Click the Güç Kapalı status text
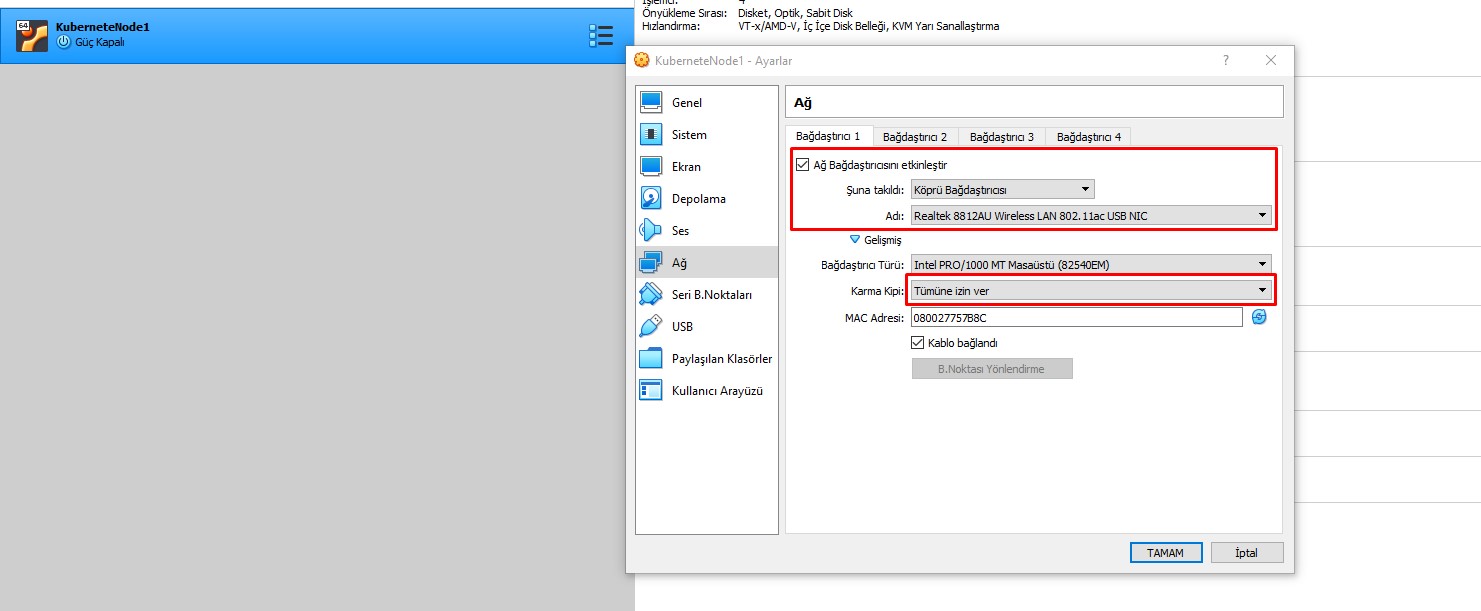1481x611 pixels. (x=100, y=43)
